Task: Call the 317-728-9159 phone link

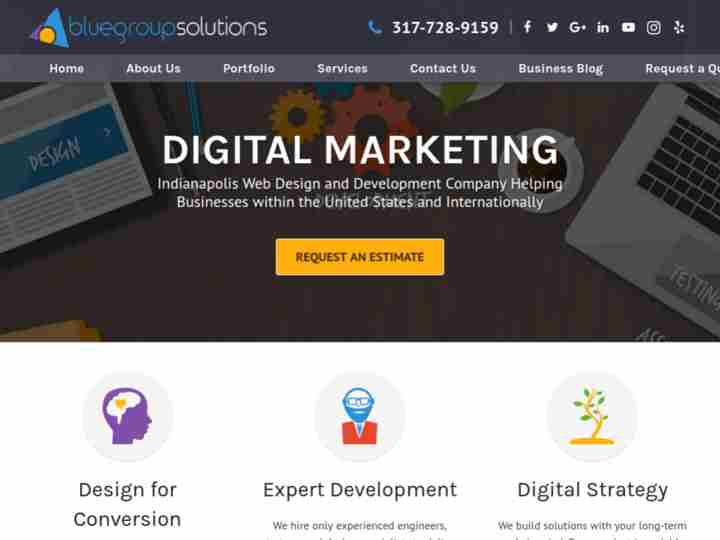Action: point(445,28)
